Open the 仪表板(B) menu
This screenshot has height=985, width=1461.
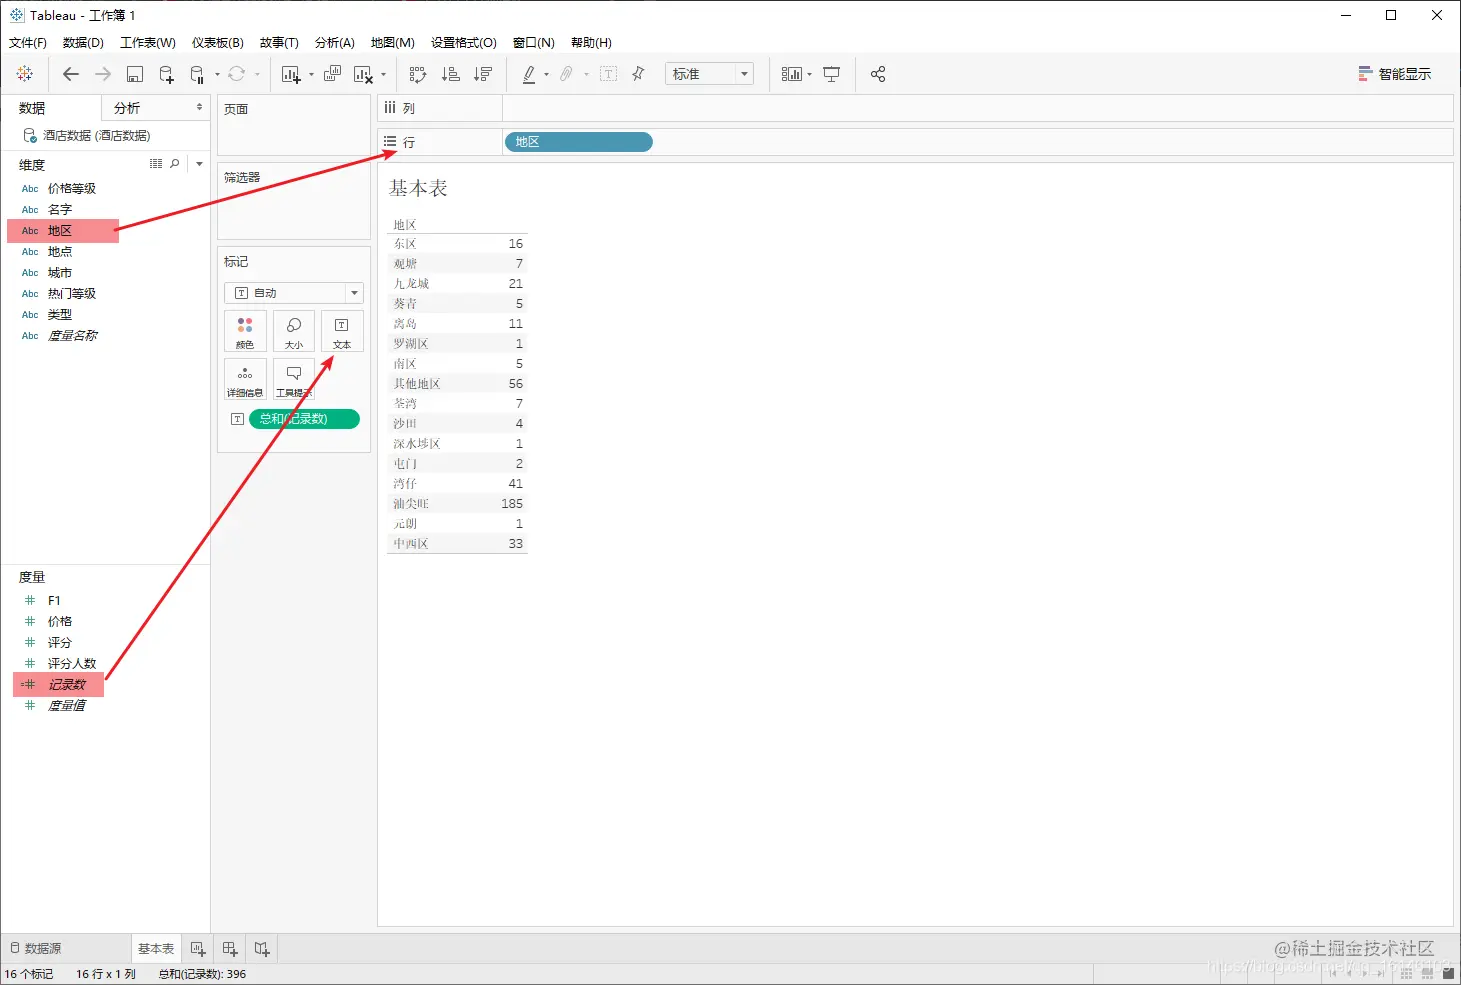coord(218,43)
